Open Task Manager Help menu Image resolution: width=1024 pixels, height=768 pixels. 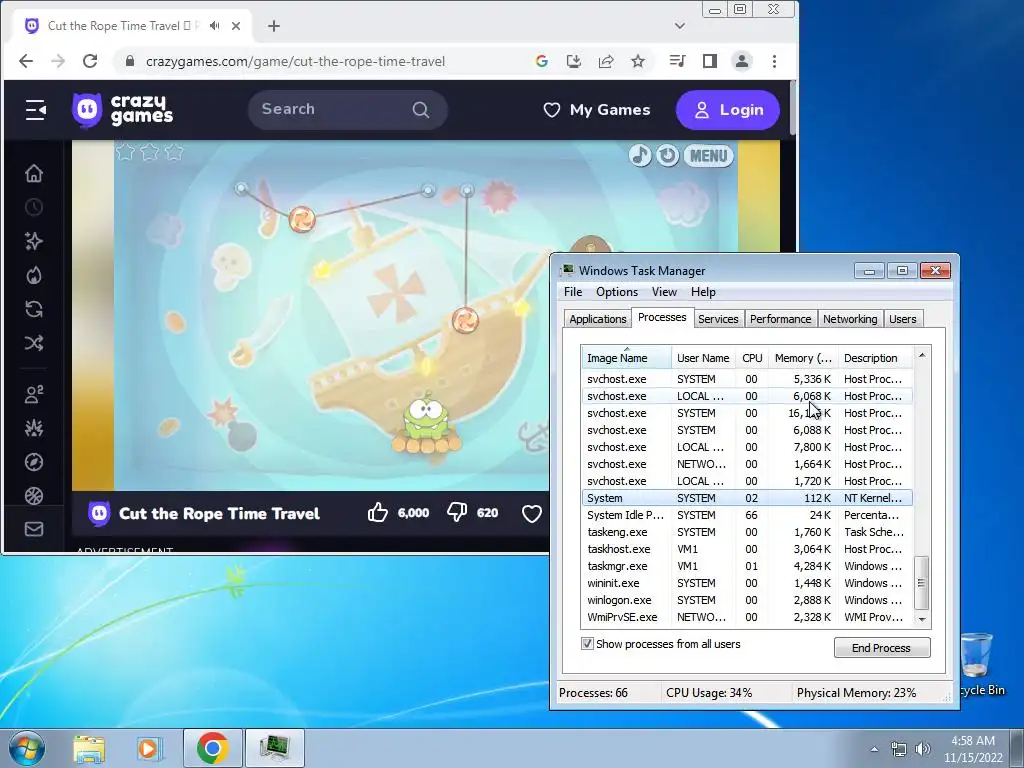coord(703,292)
